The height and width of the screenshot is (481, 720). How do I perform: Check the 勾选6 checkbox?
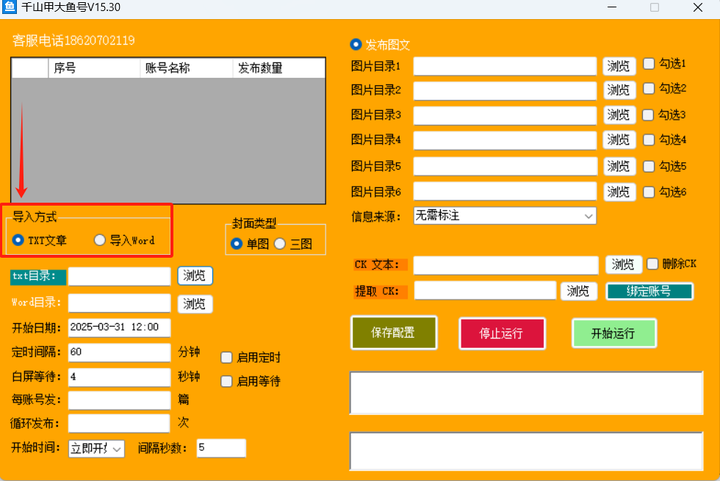[649, 192]
